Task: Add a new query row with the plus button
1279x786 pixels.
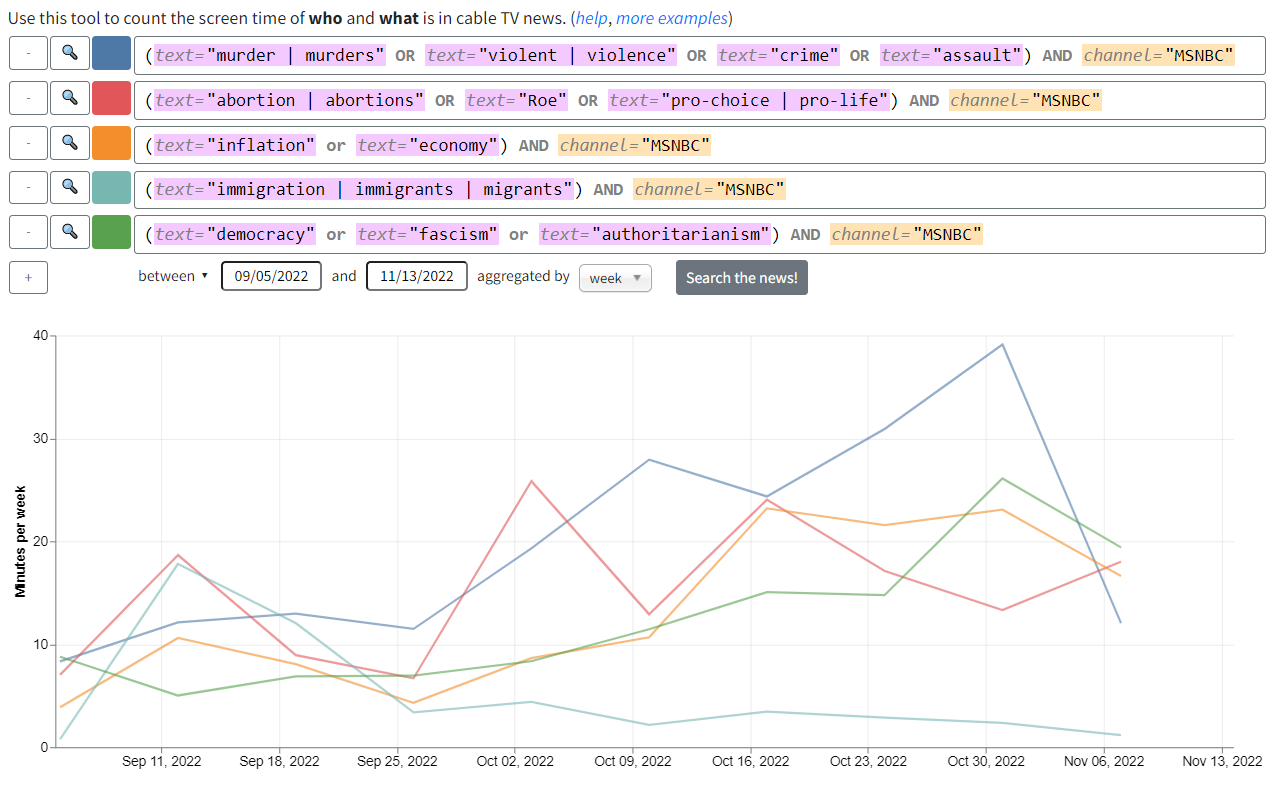Action: click(28, 277)
